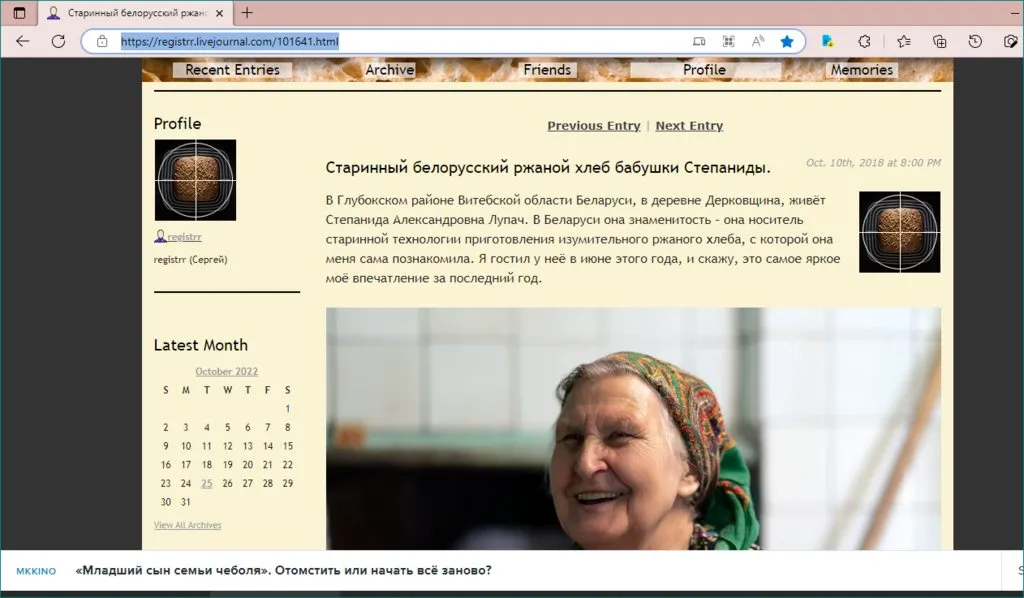Click the QR code generator icon

[x=729, y=41]
